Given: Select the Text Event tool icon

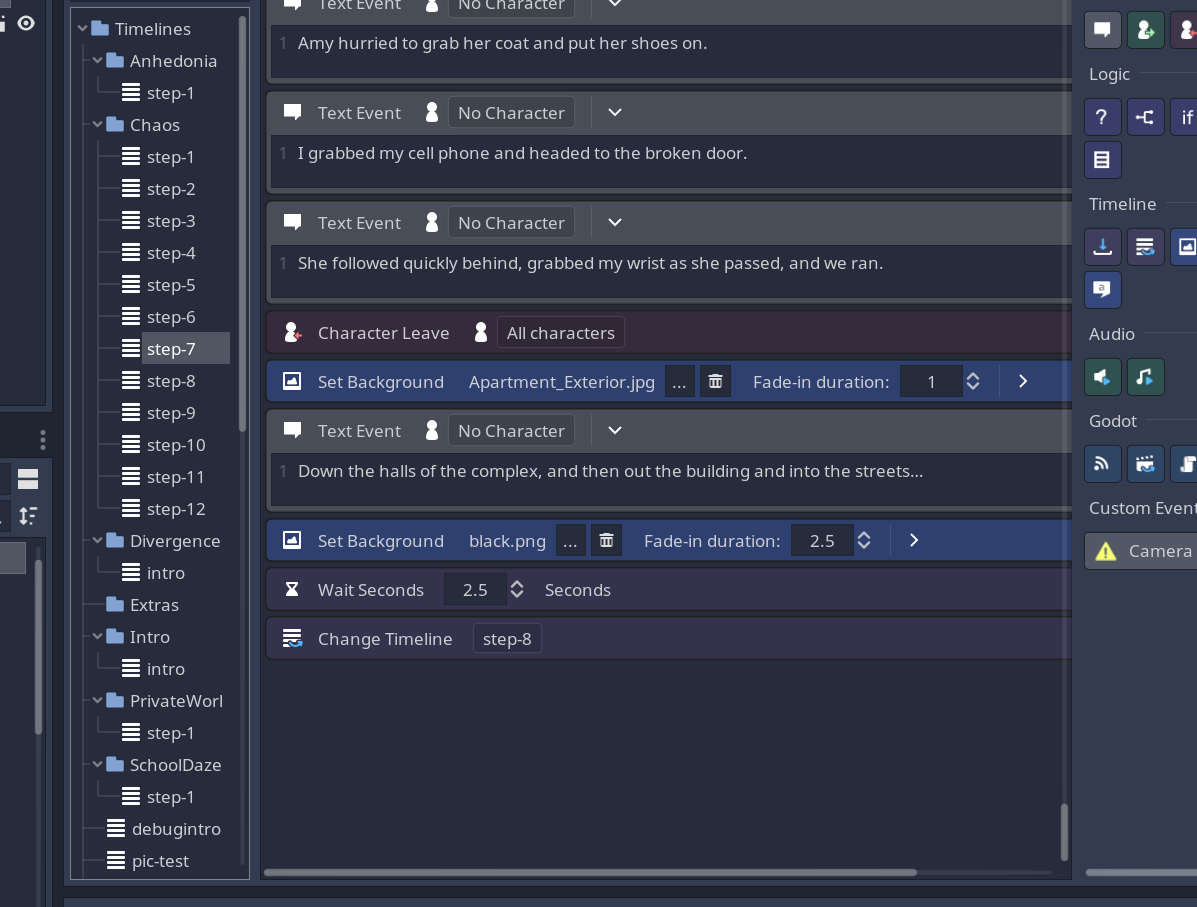Looking at the screenshot, I should 1102,30.
